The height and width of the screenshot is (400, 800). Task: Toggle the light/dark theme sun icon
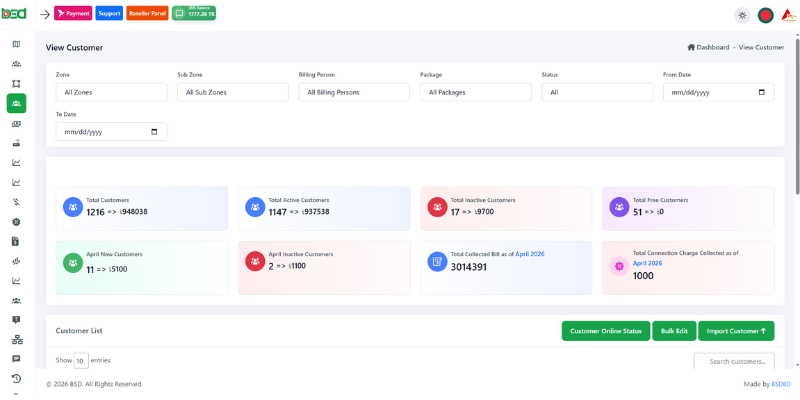[741, 15]
